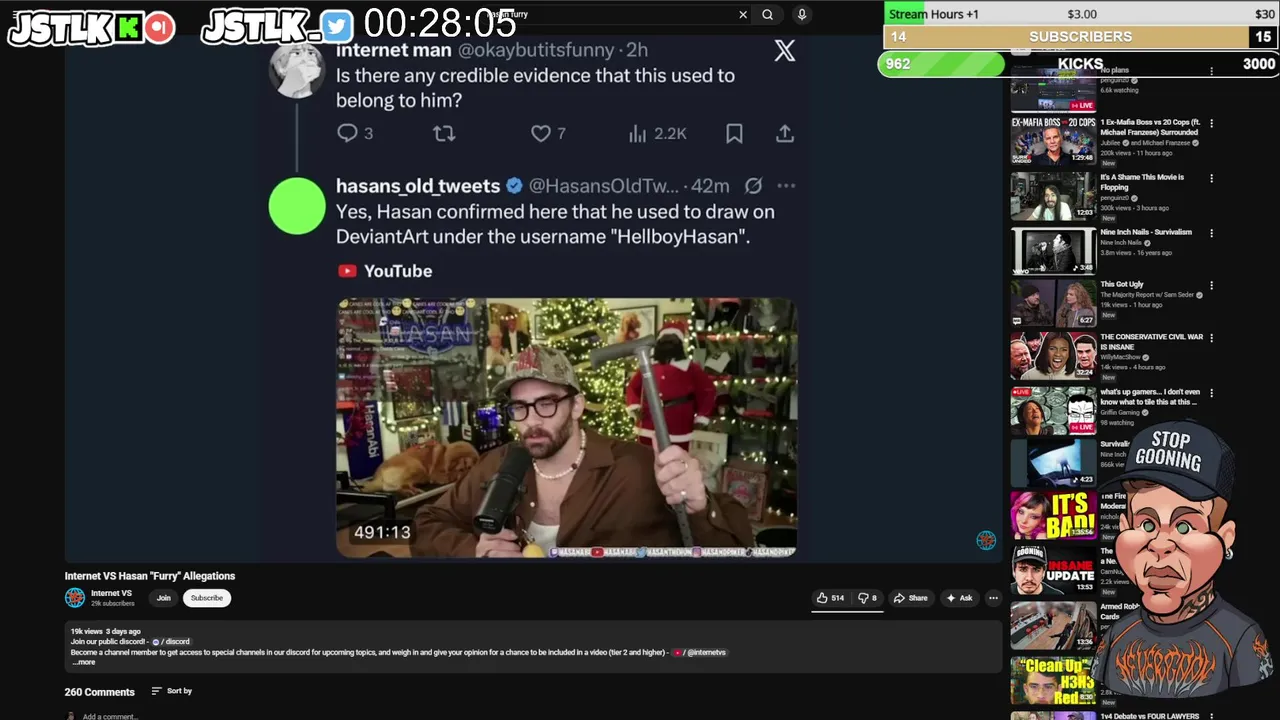Toggle the heart like on the tweet
This screenshot has height=720, width=1280.
(541, 133)
